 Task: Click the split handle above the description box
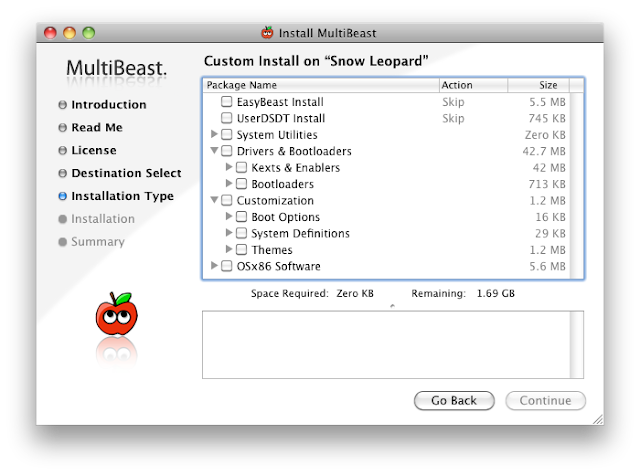pyautogui.click(x=392, y=306)
